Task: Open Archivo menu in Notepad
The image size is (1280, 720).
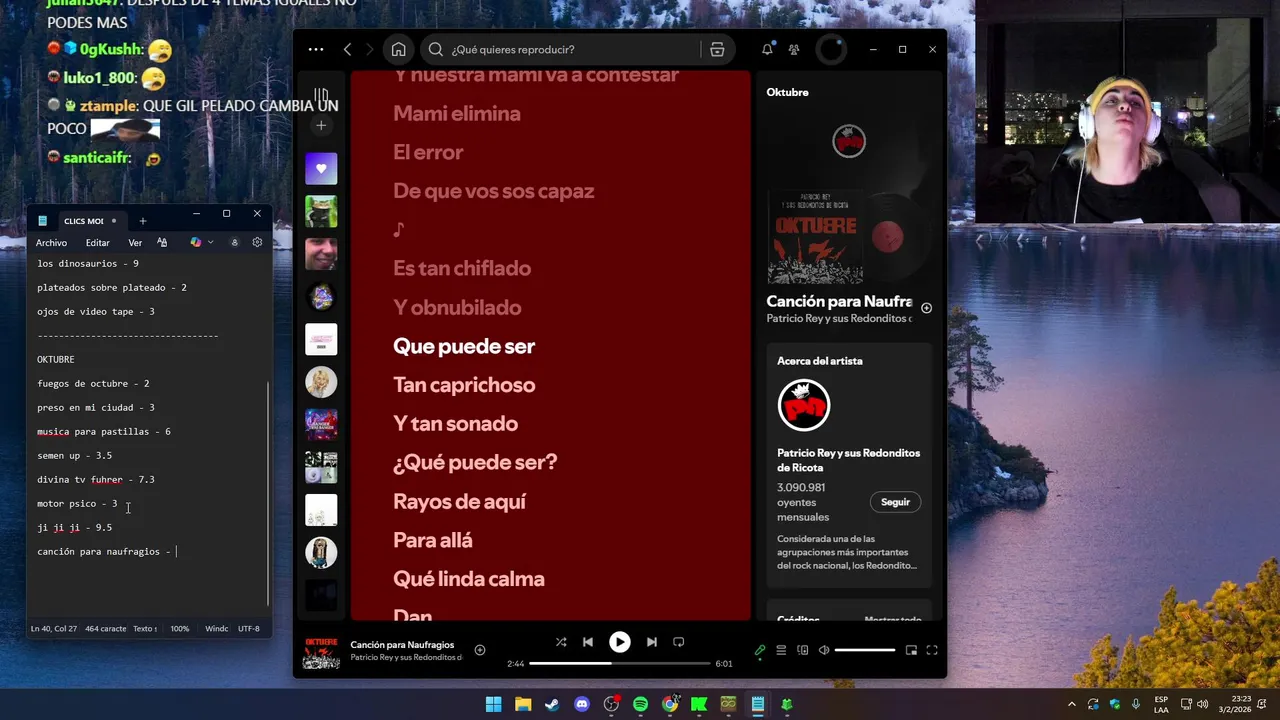Action: (x=51, y=243)
